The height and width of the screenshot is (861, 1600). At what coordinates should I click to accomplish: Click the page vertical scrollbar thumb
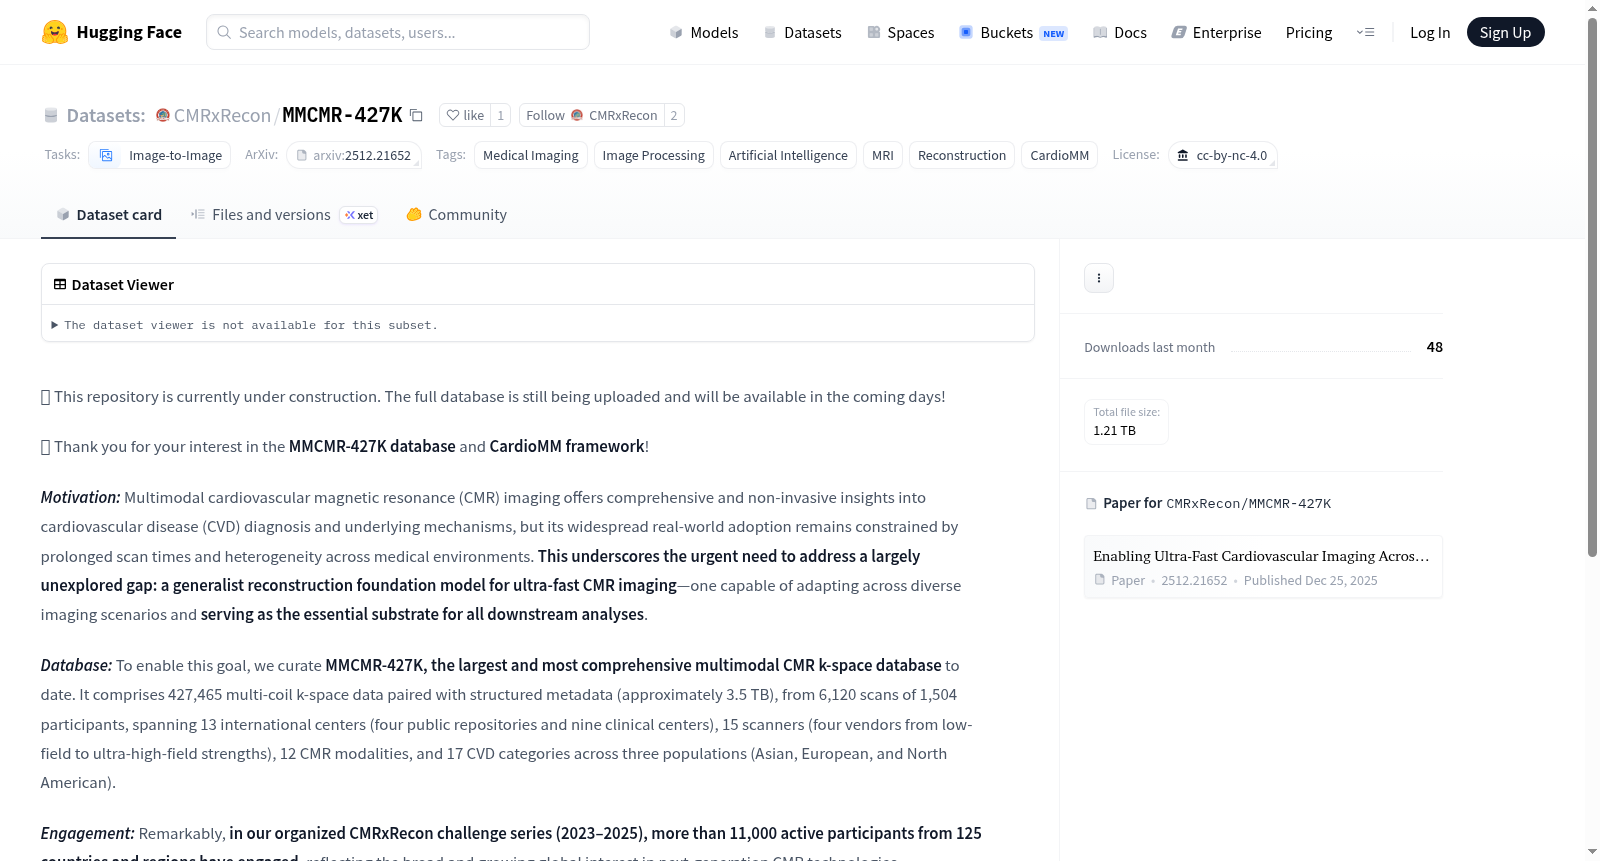[1592, 287]
